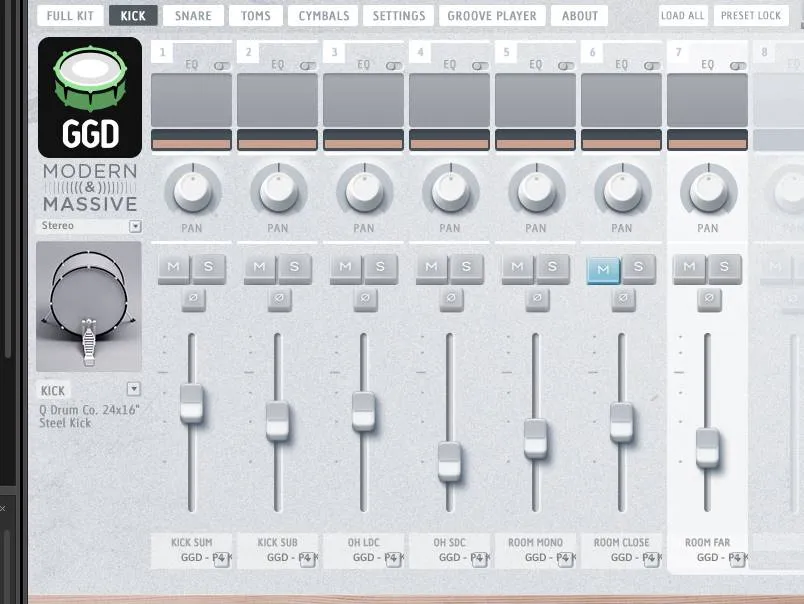The height and width of the screenshot is (604, 804).
Task: Click the OH SDC pan knob
Action: pyautogui.click(x=451, y=191)
